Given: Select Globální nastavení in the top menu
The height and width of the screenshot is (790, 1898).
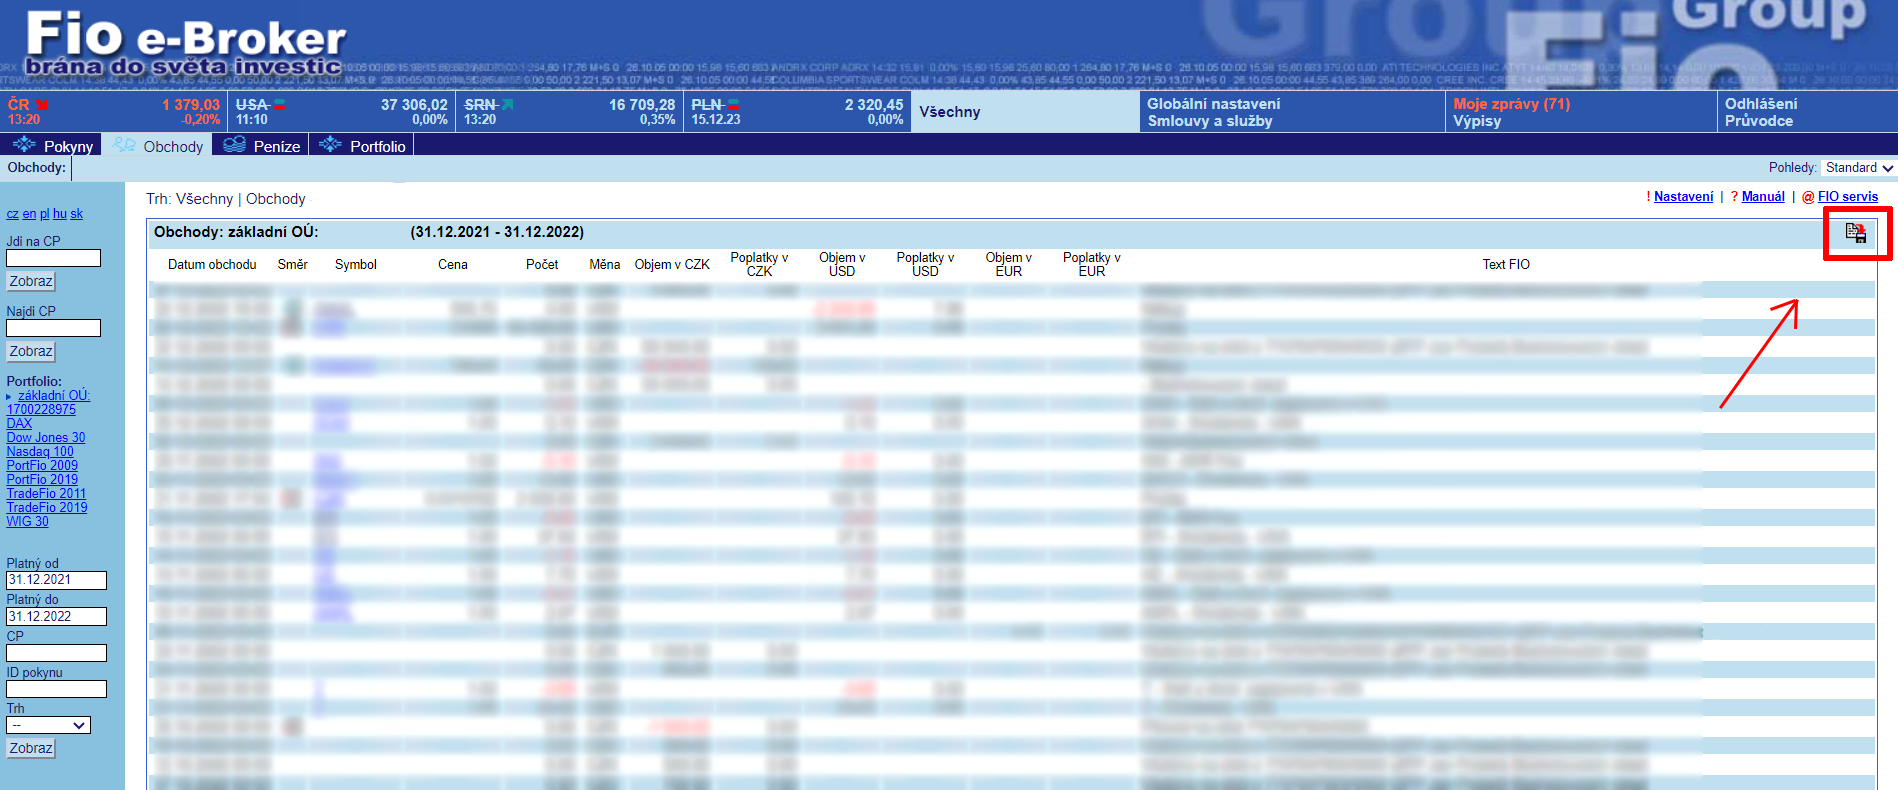Looking at the screenshot, I should (x=1213, y=104).
